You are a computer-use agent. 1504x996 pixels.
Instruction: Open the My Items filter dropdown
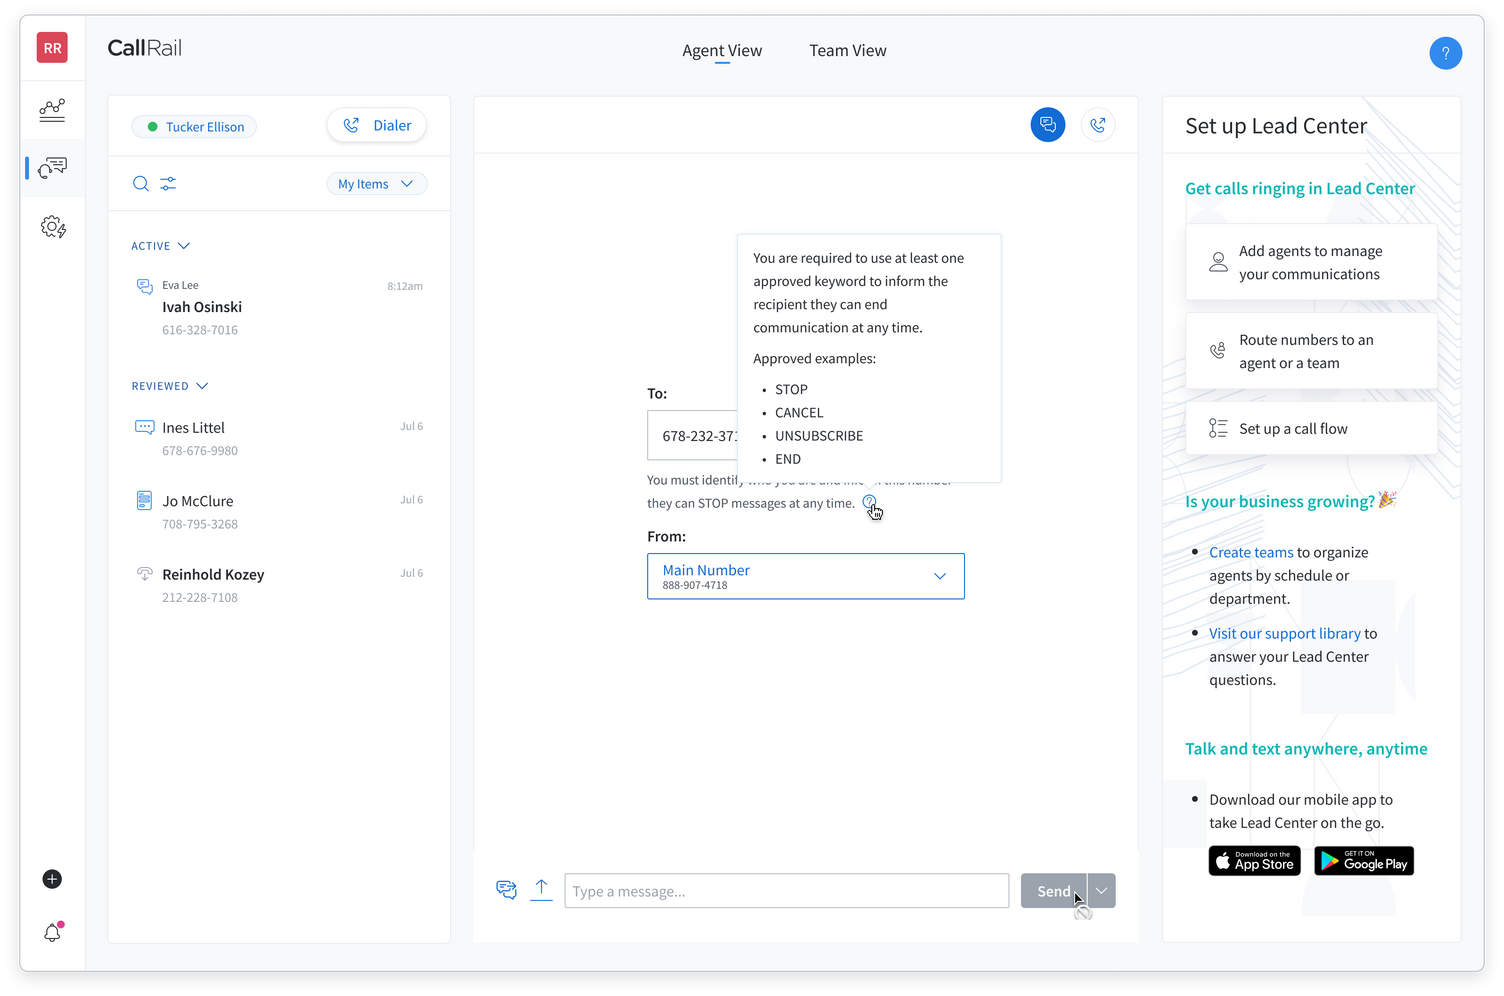tap(376, 183)
